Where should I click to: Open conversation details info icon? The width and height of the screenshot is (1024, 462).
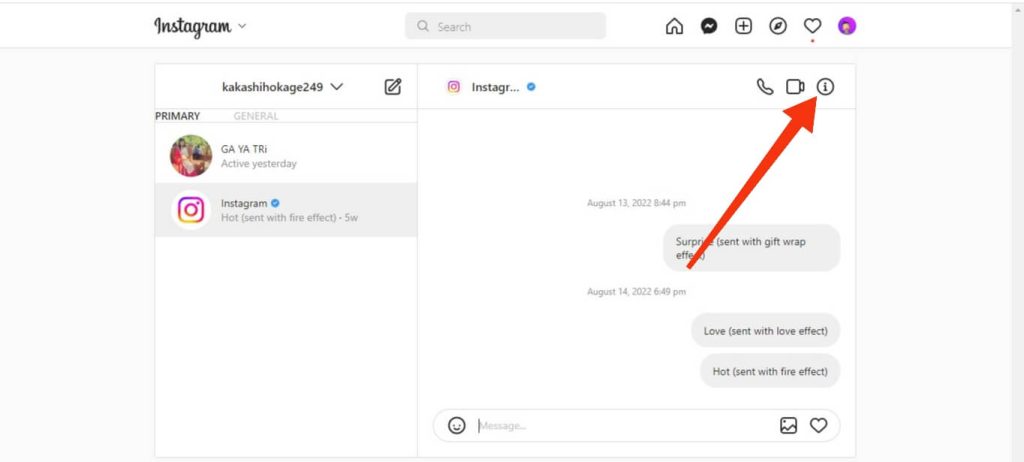pos(825,87)
